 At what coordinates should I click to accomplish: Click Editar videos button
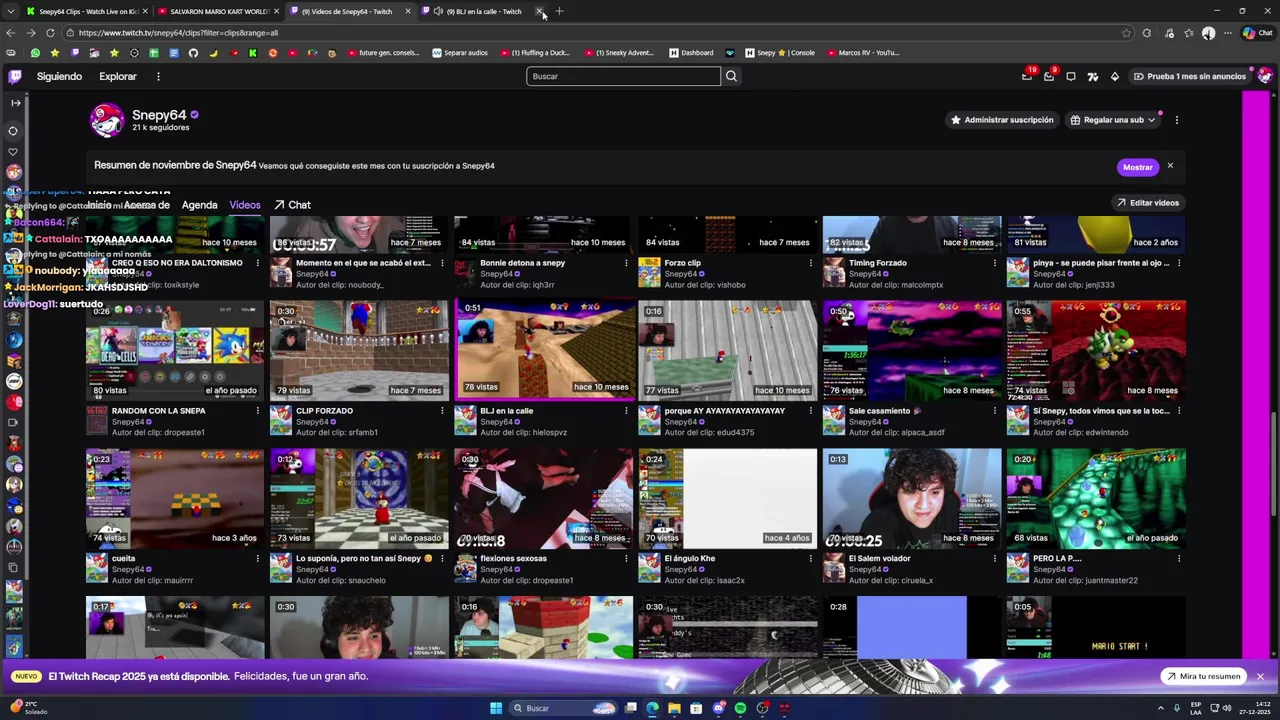pyautogui.click(x=1148, y=203)
